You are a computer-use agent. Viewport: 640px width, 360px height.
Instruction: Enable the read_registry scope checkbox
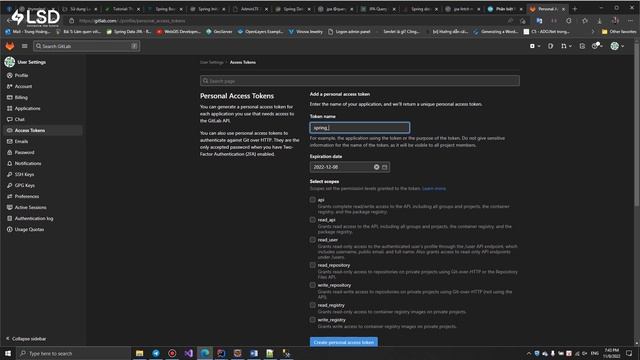click(313, 305)
